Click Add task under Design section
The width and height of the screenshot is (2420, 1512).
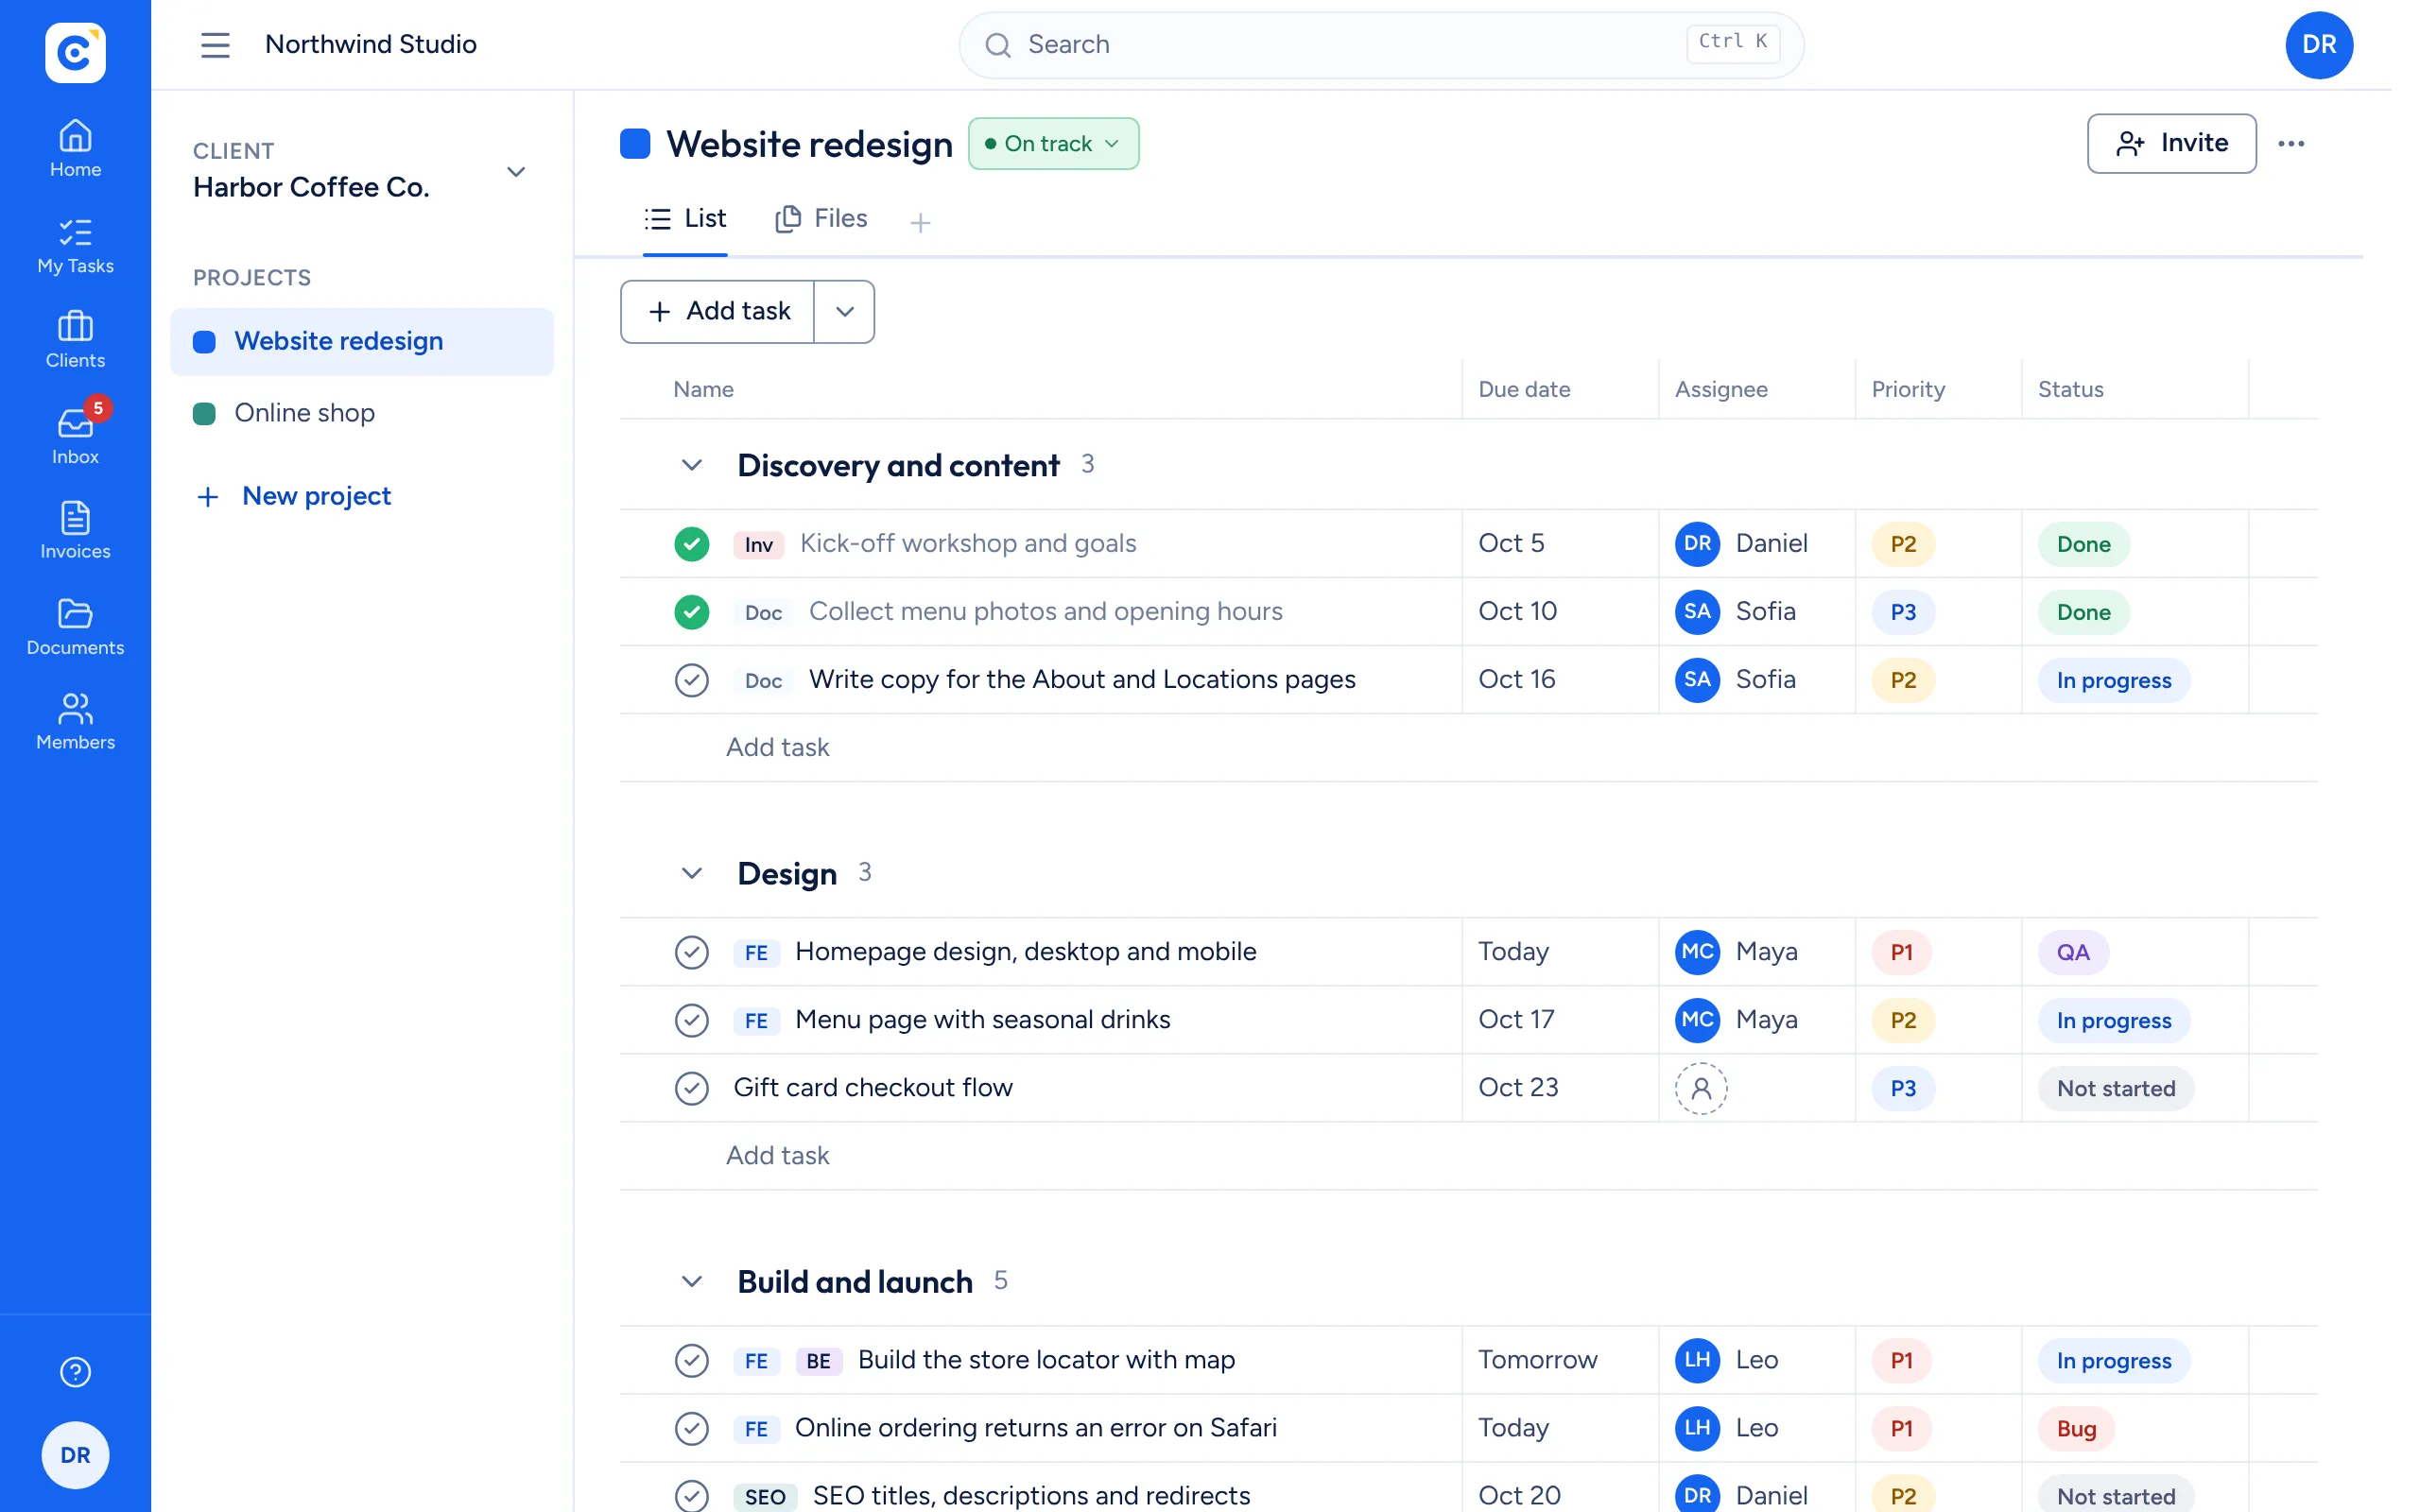(x=777, y=1156)
